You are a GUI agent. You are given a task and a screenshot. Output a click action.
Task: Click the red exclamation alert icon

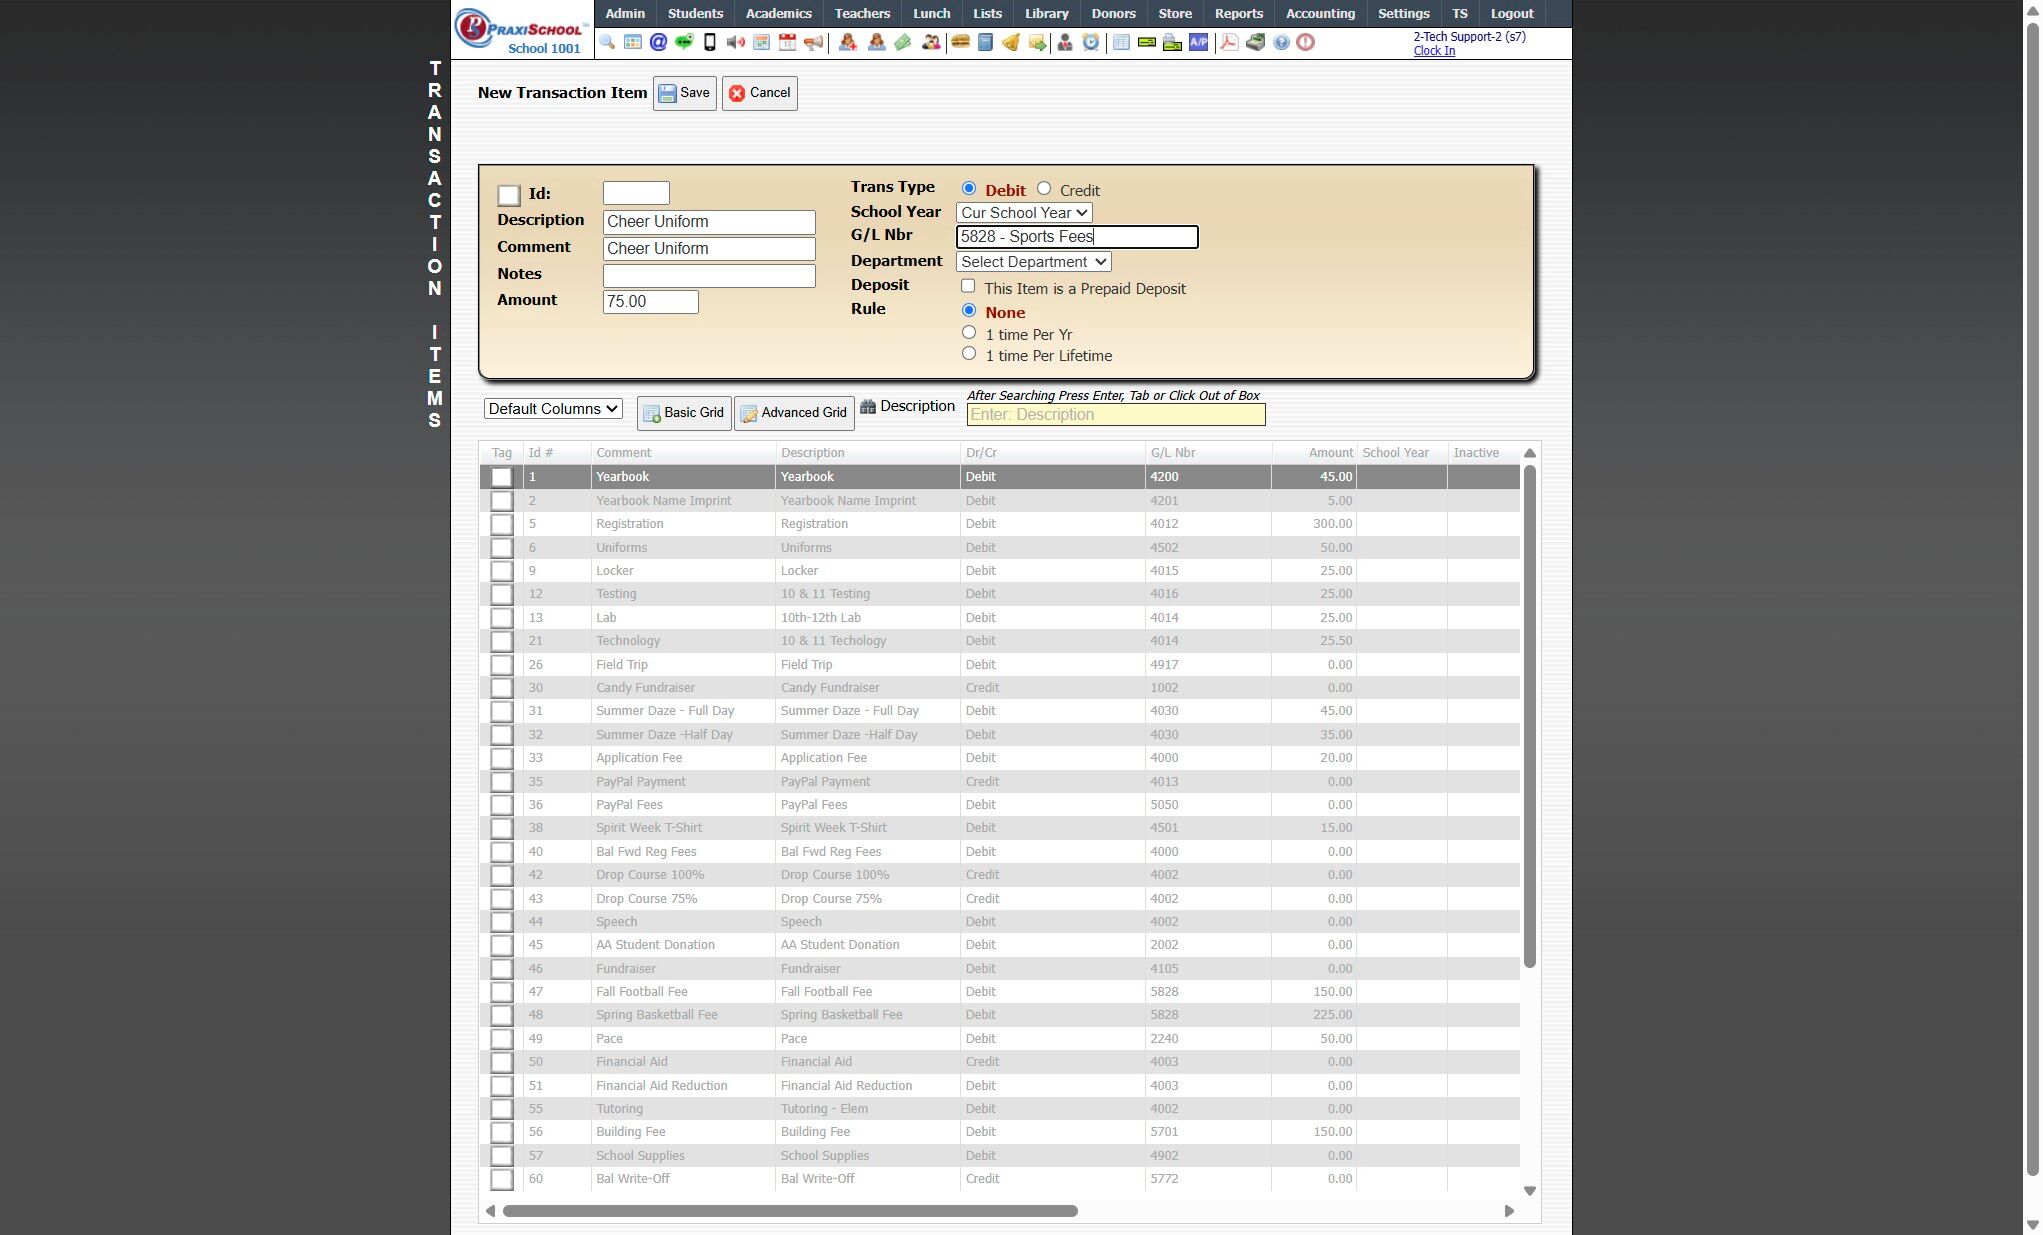pyautogui.click(x=1306, y=42)
